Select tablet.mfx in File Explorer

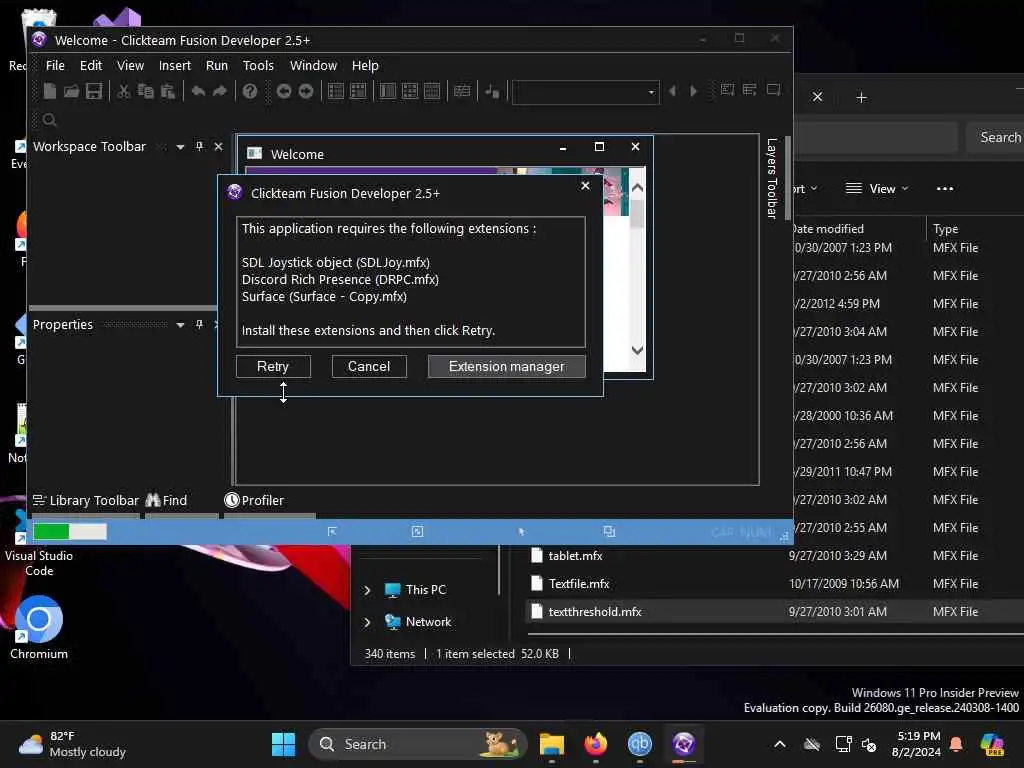[575, 556]
